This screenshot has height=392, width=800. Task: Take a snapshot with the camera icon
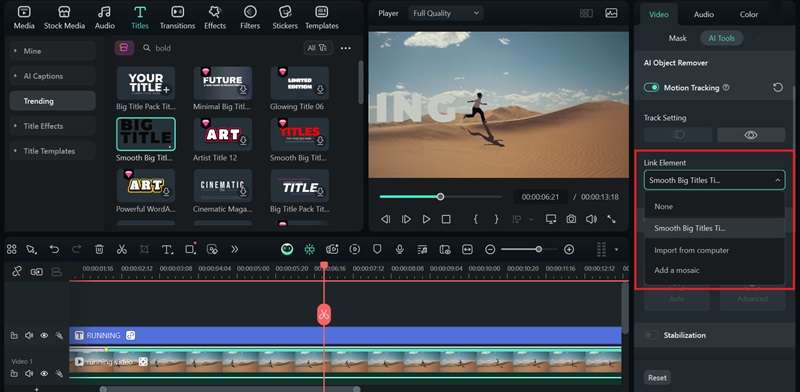[571, 219]
